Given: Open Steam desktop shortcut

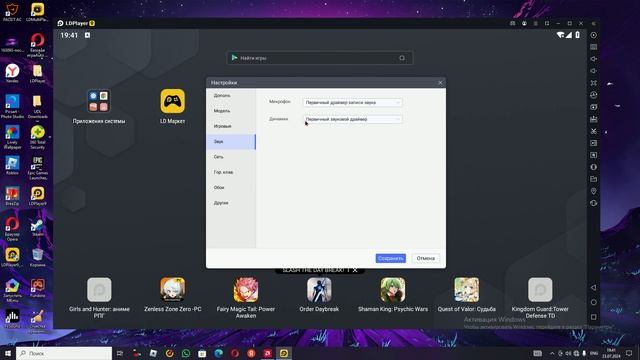Looking at the screenshot, I should (37, 227).
